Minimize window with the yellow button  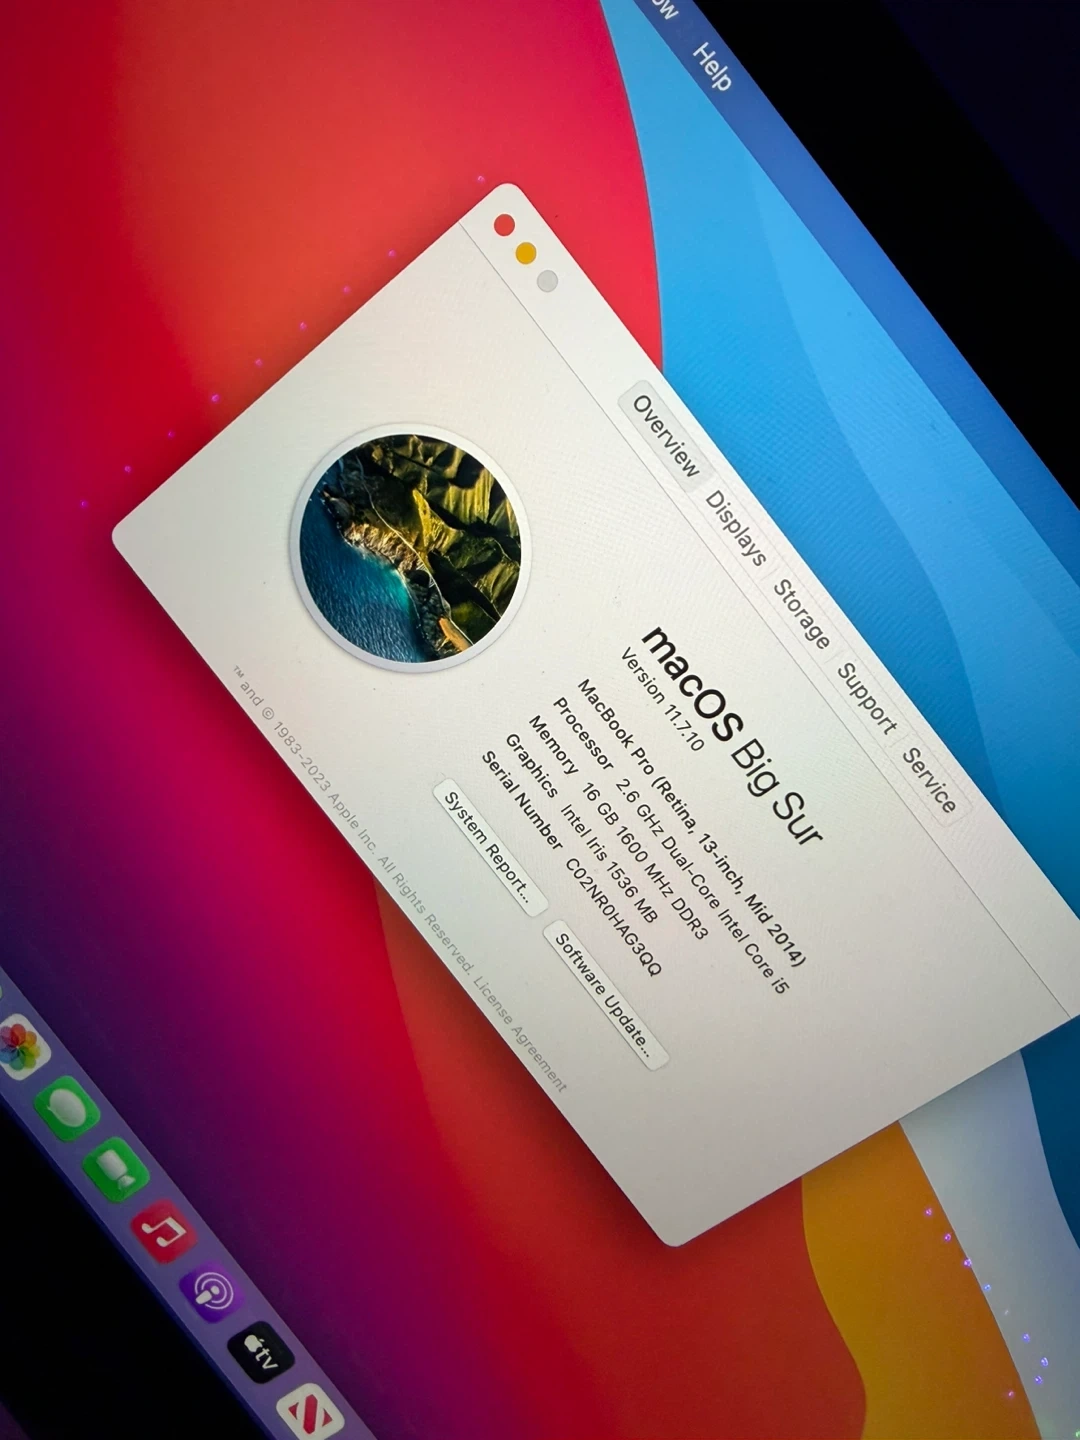526,253
